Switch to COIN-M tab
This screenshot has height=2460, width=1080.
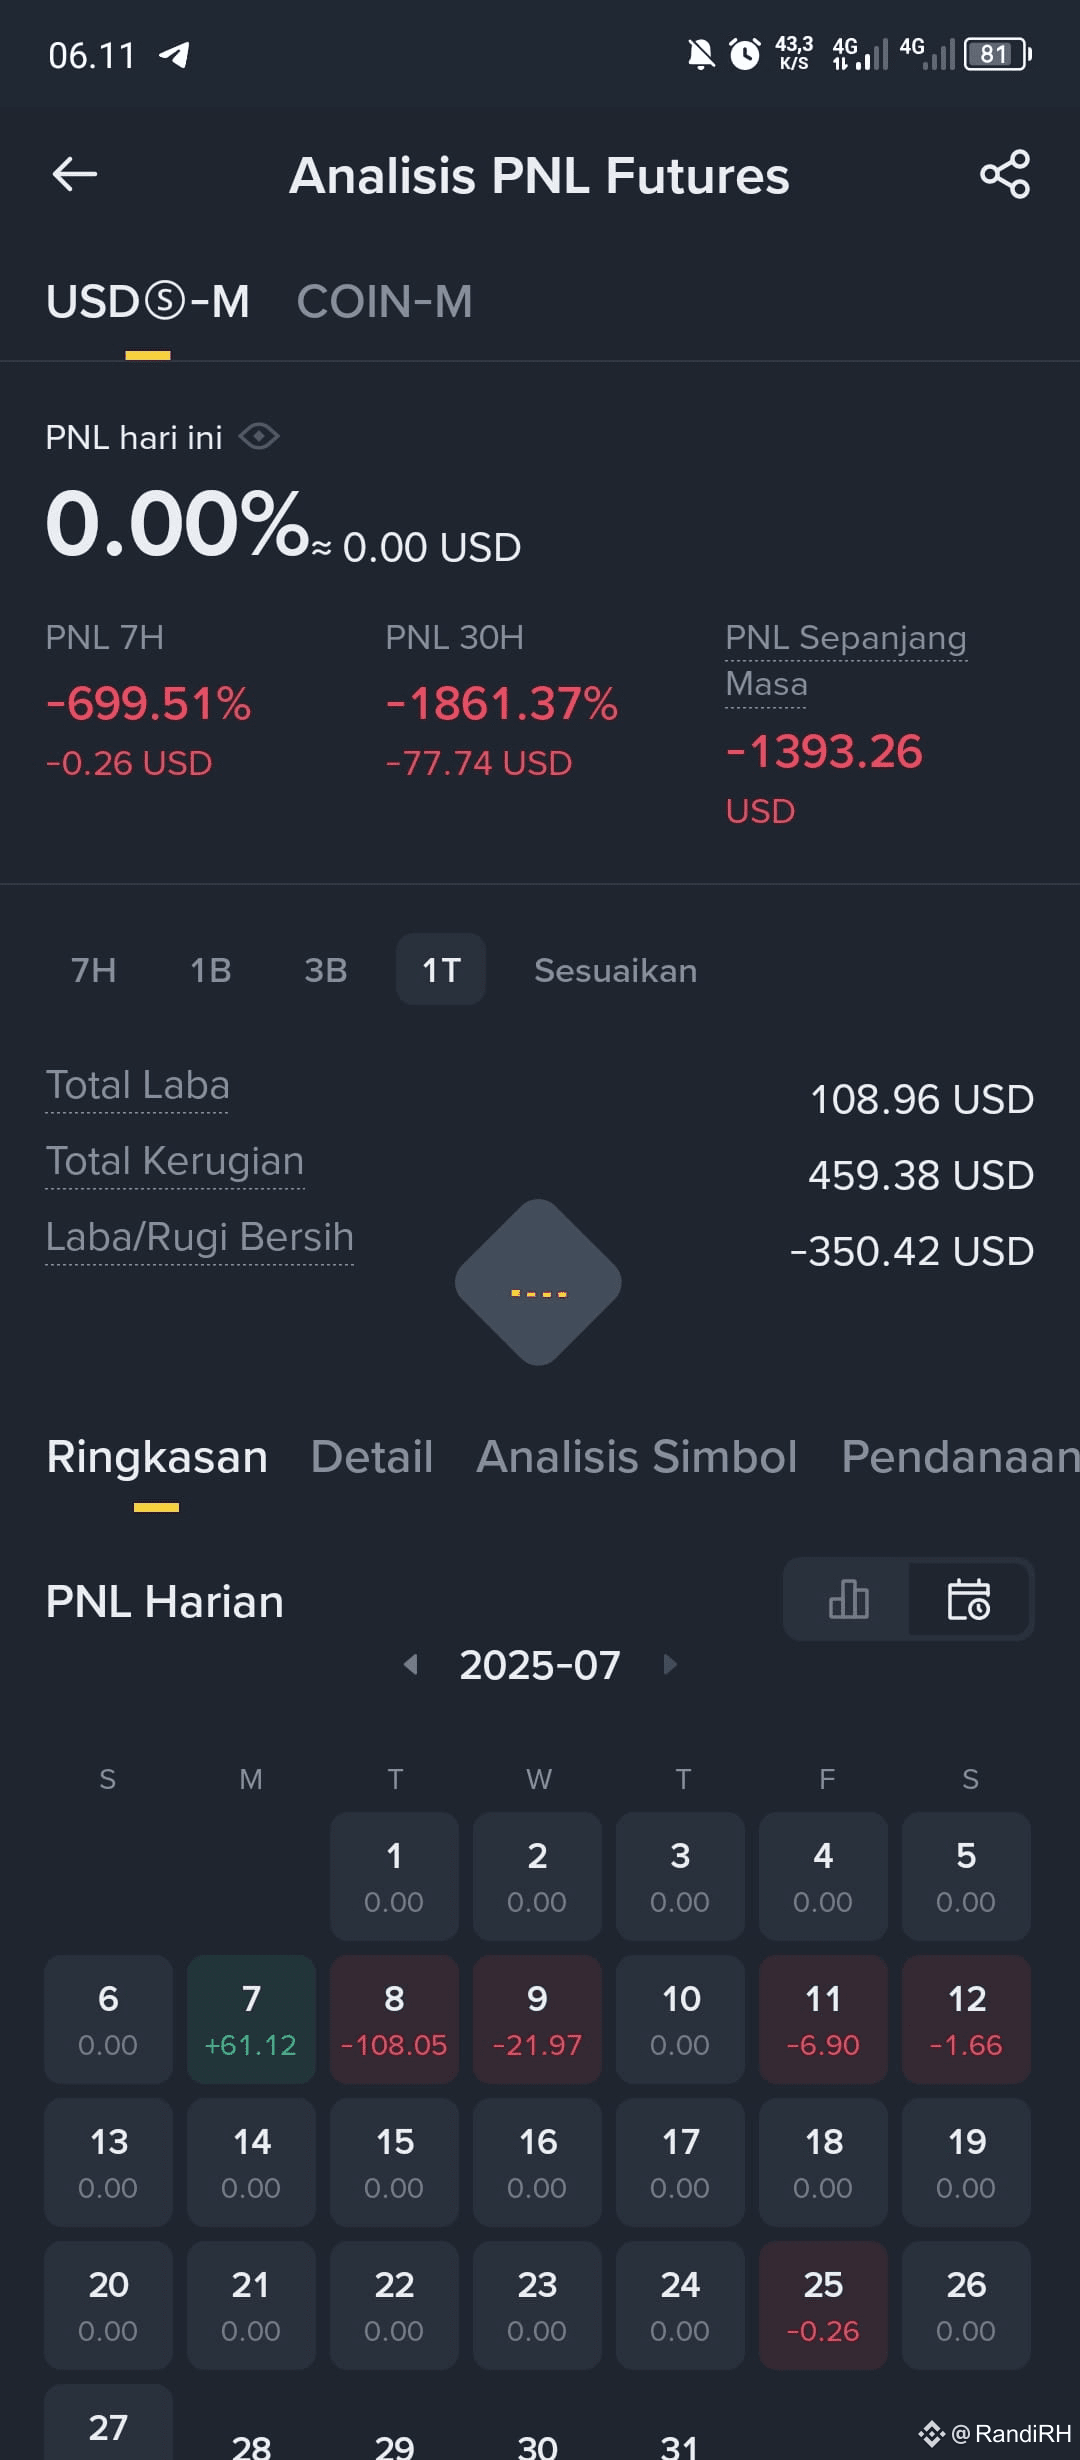[384, 302]
